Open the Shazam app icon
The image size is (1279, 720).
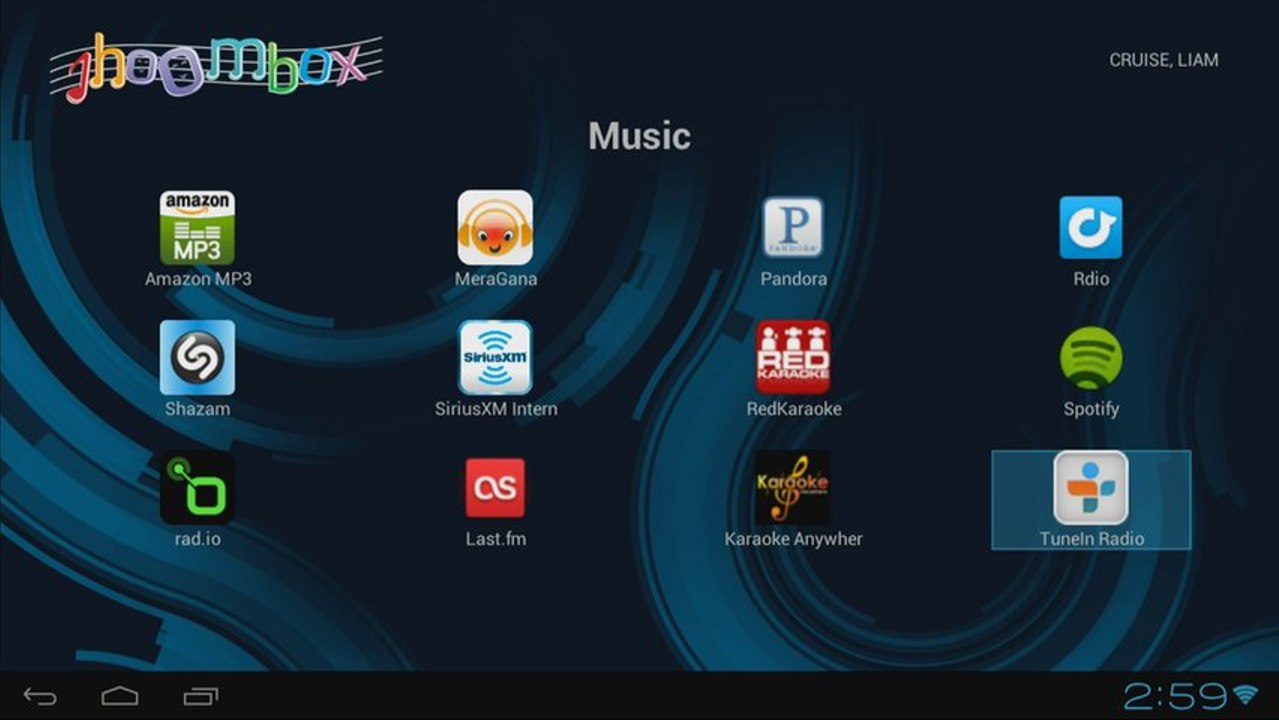[x=197, y=358]
